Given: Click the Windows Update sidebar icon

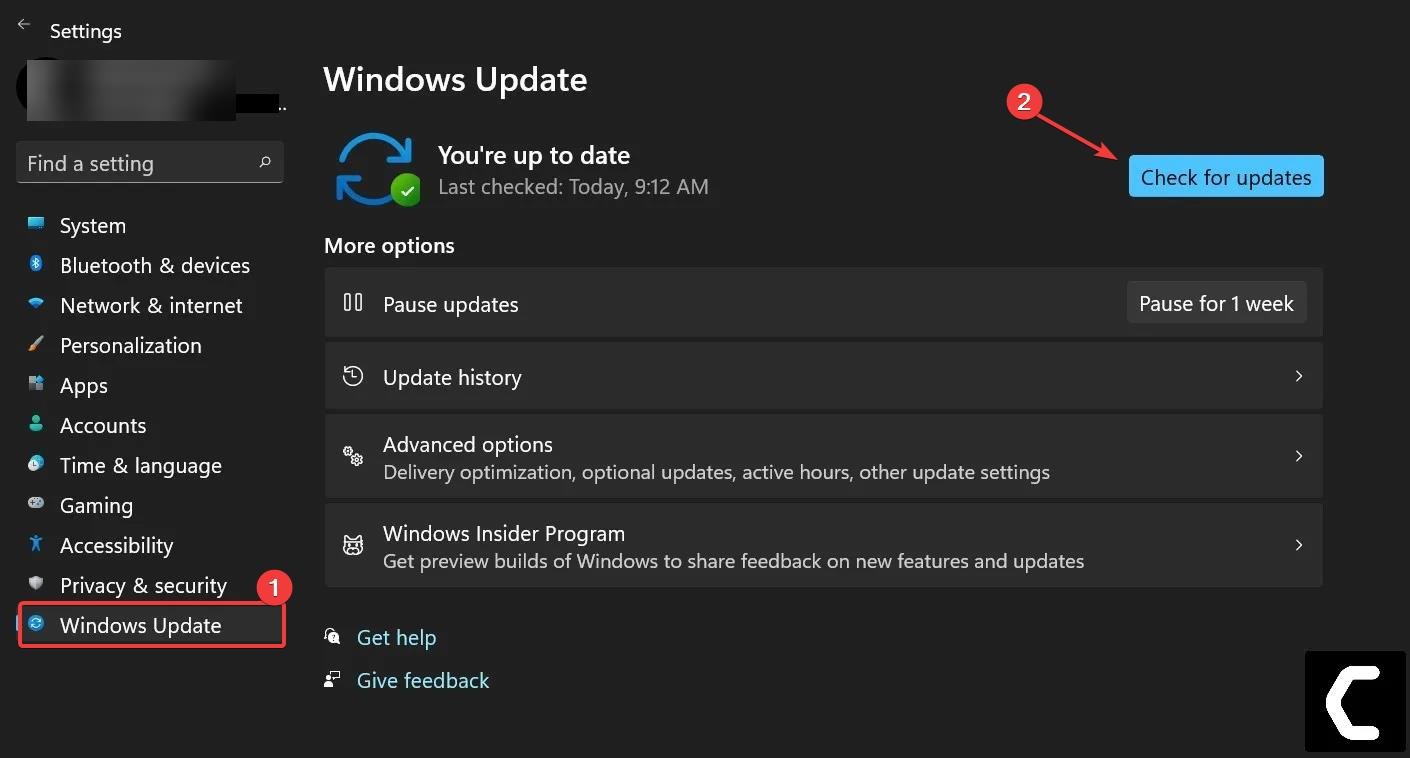Looking at the screenshot, I should 36,624.
